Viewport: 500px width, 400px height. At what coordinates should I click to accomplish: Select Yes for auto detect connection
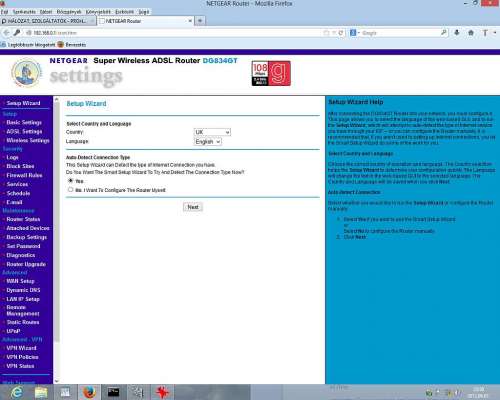pos(70,181)
